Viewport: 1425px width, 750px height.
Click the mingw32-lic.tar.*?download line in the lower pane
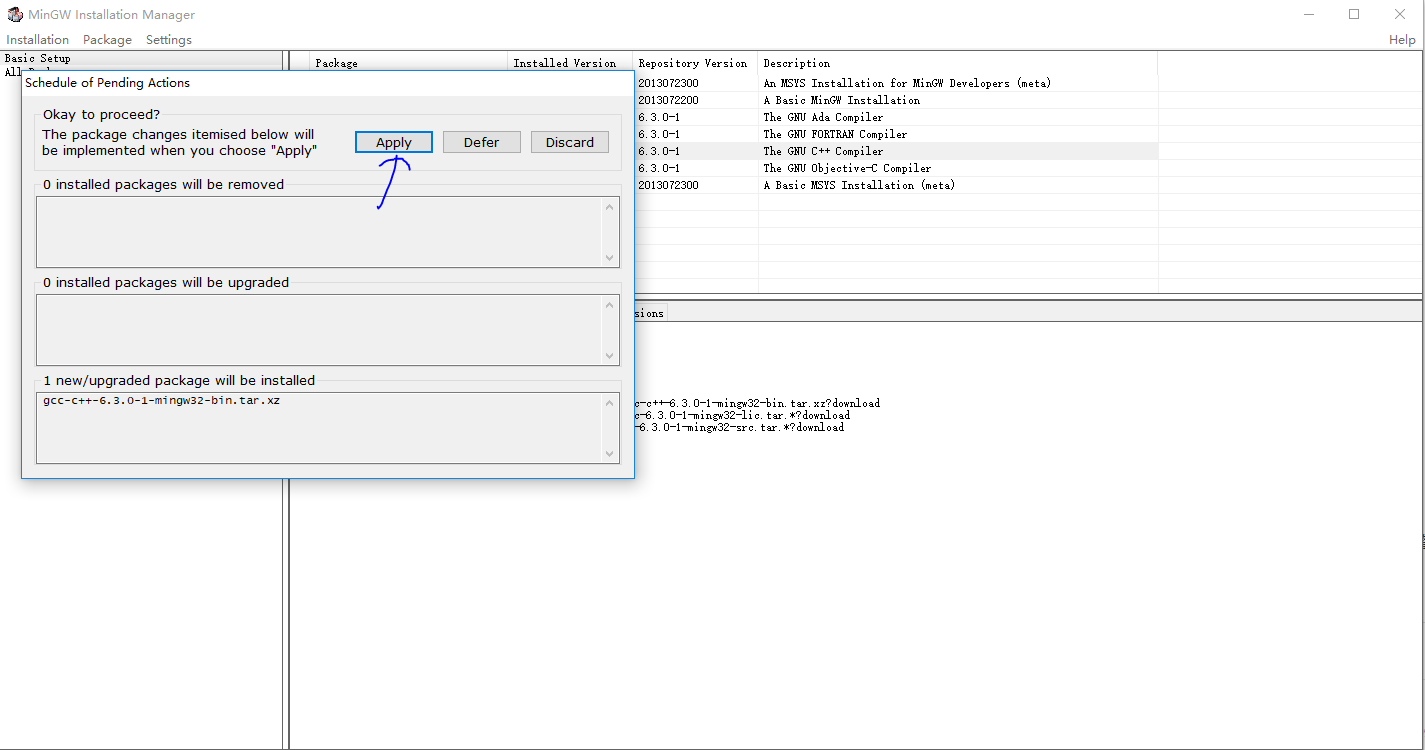742,415
